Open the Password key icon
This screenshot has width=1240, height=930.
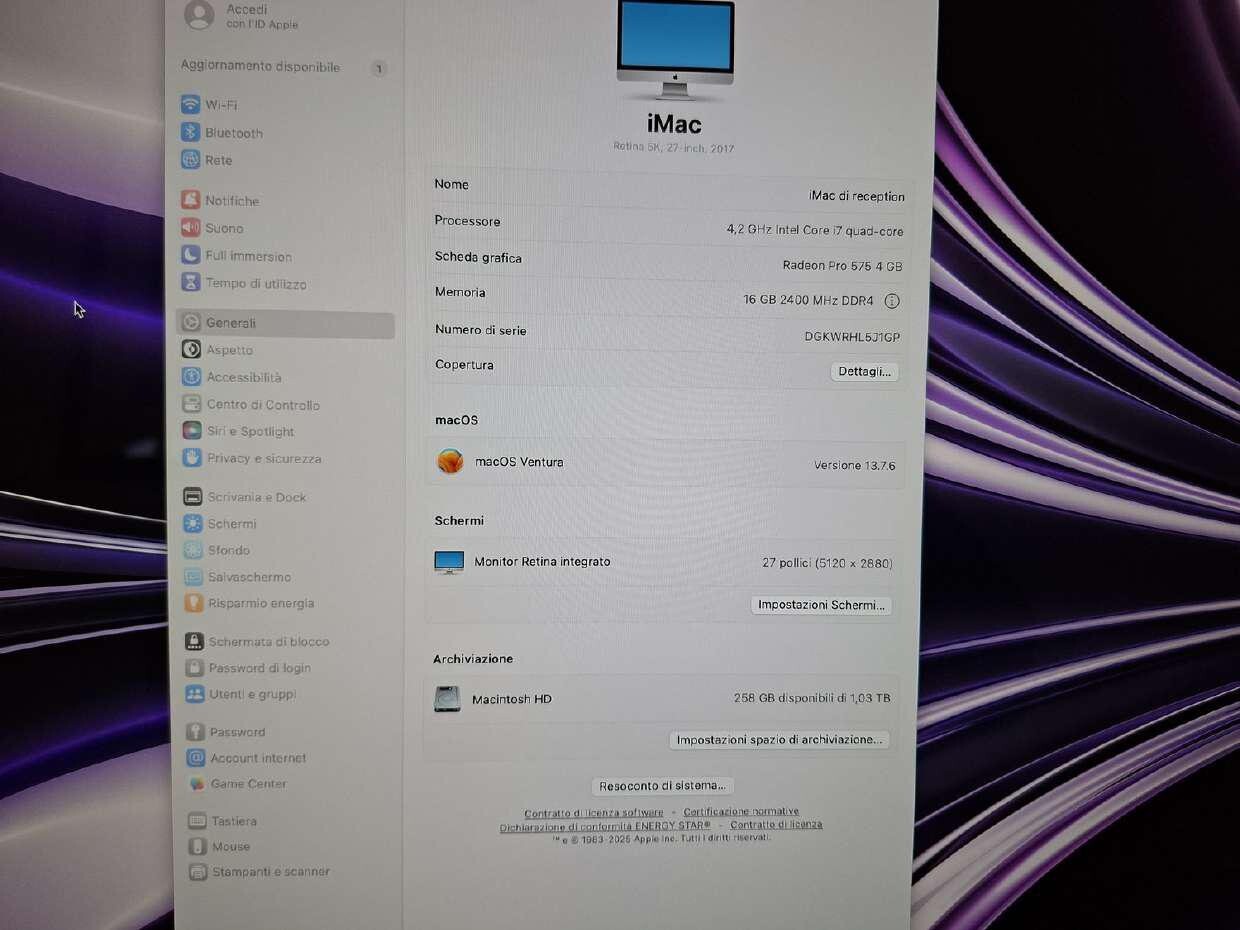coord(196,732)
